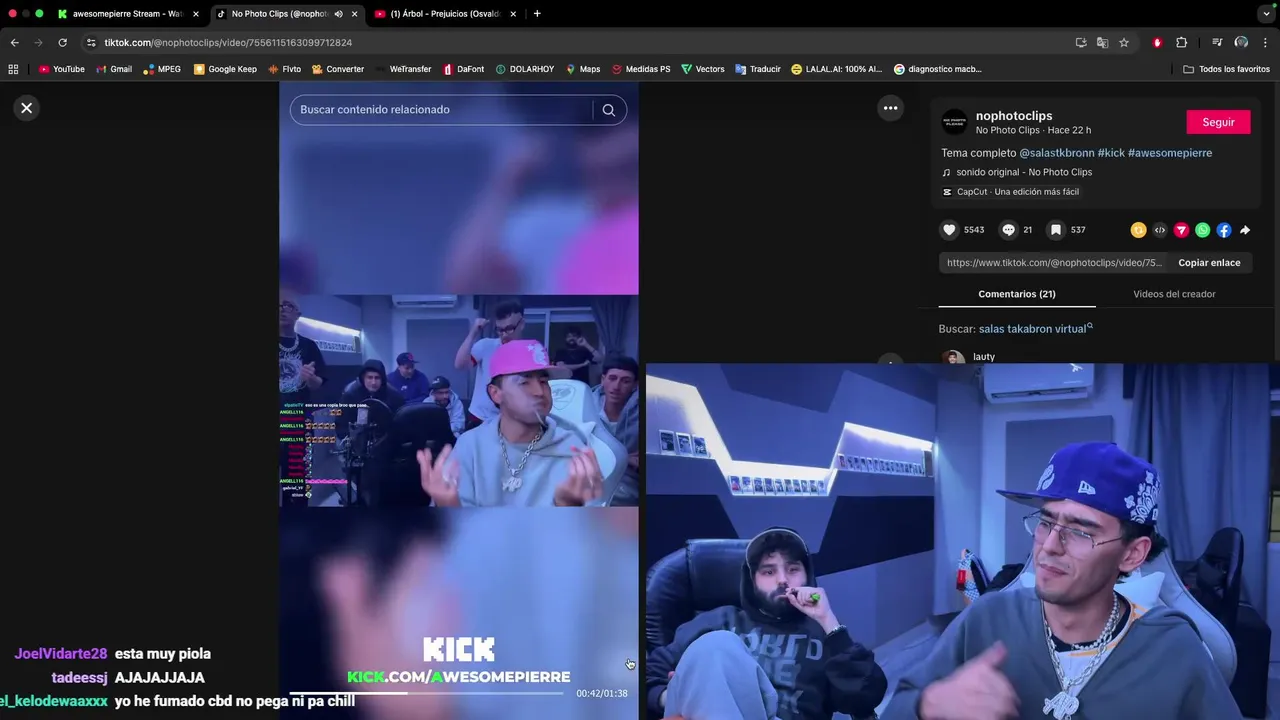Open sonido original - No Photo Clips
Viewport: 1280px width, 720px height.
click(x=1024, y=172)
